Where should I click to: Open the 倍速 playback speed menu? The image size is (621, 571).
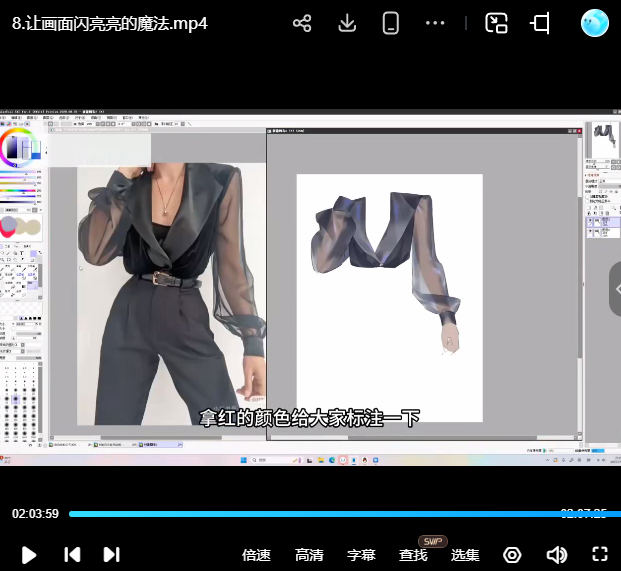point(257,555)
